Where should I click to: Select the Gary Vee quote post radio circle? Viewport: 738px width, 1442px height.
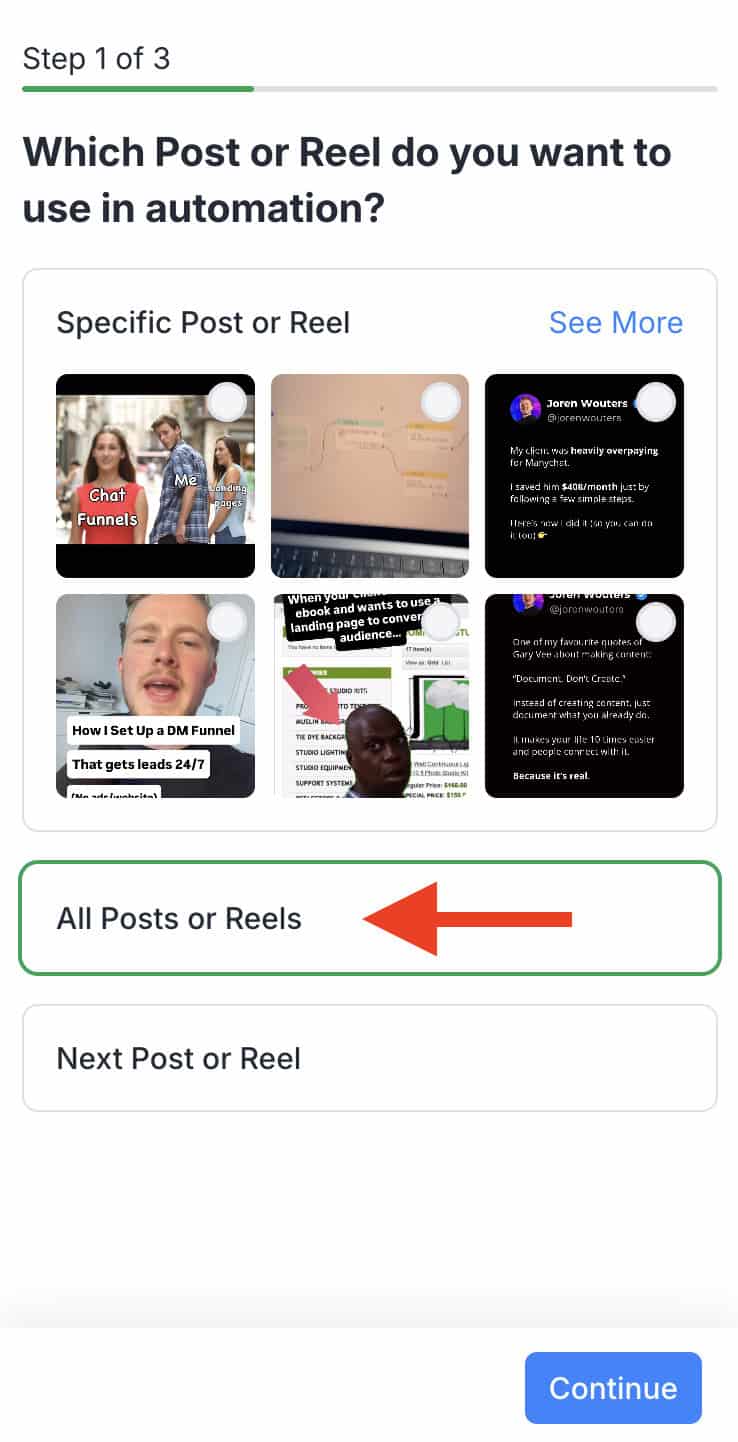(656, 622)
